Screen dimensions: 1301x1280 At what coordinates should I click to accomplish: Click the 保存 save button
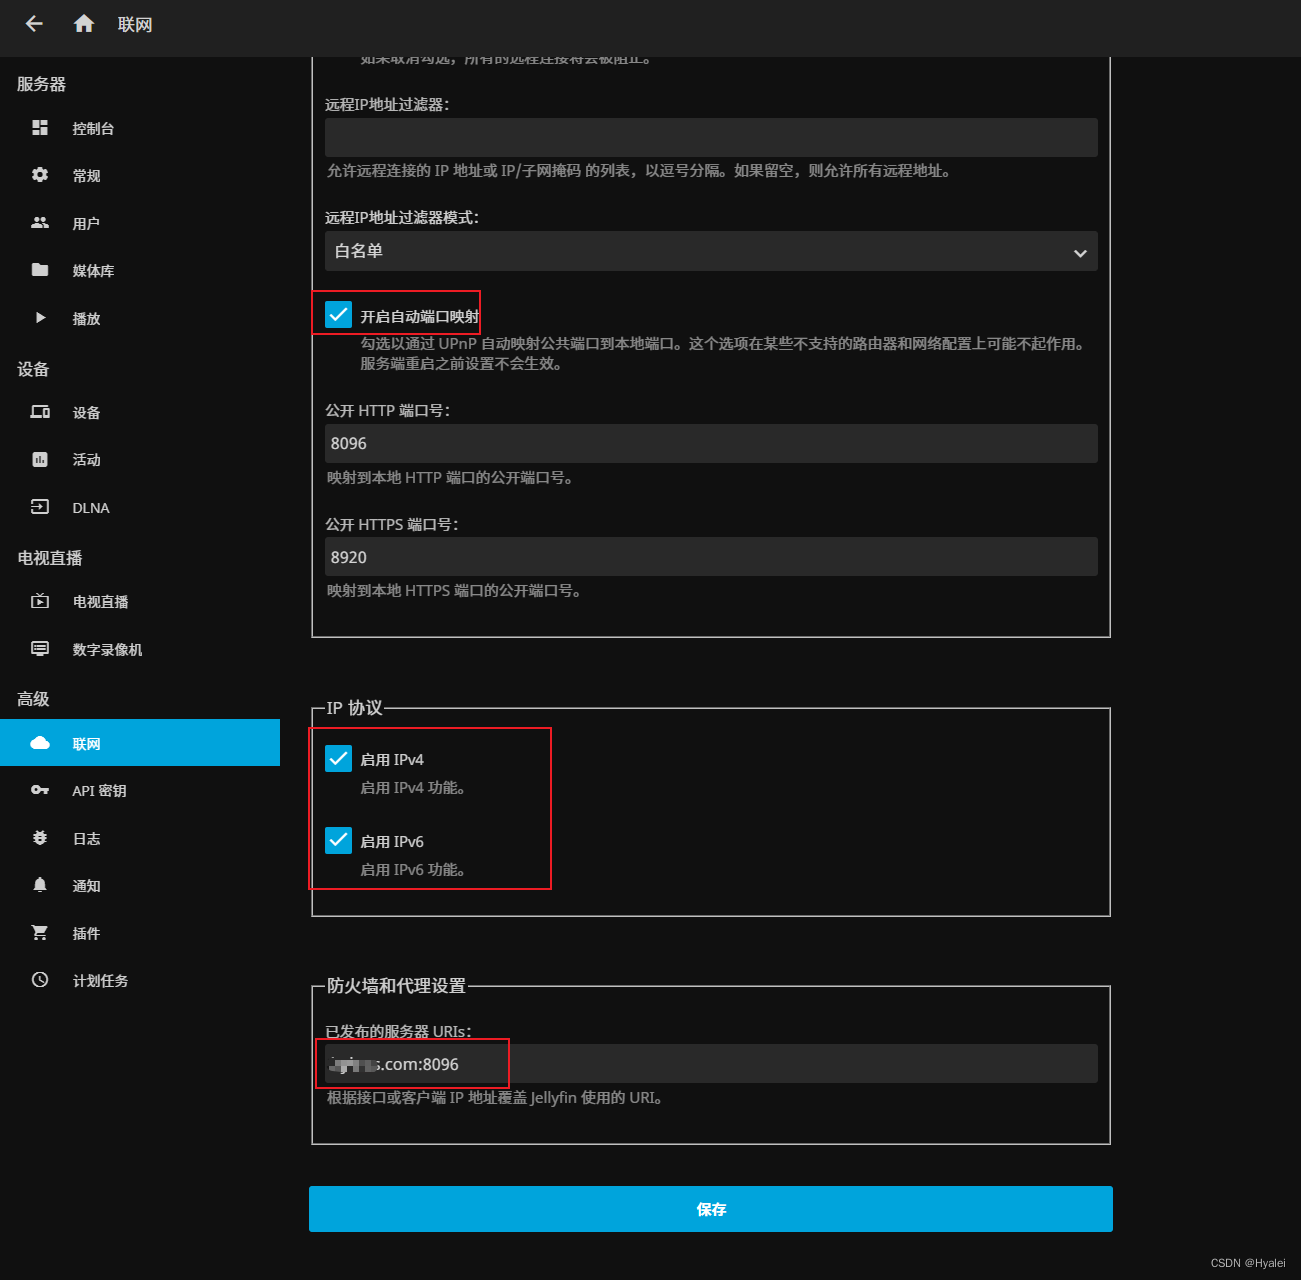(x=711, y=1209)
